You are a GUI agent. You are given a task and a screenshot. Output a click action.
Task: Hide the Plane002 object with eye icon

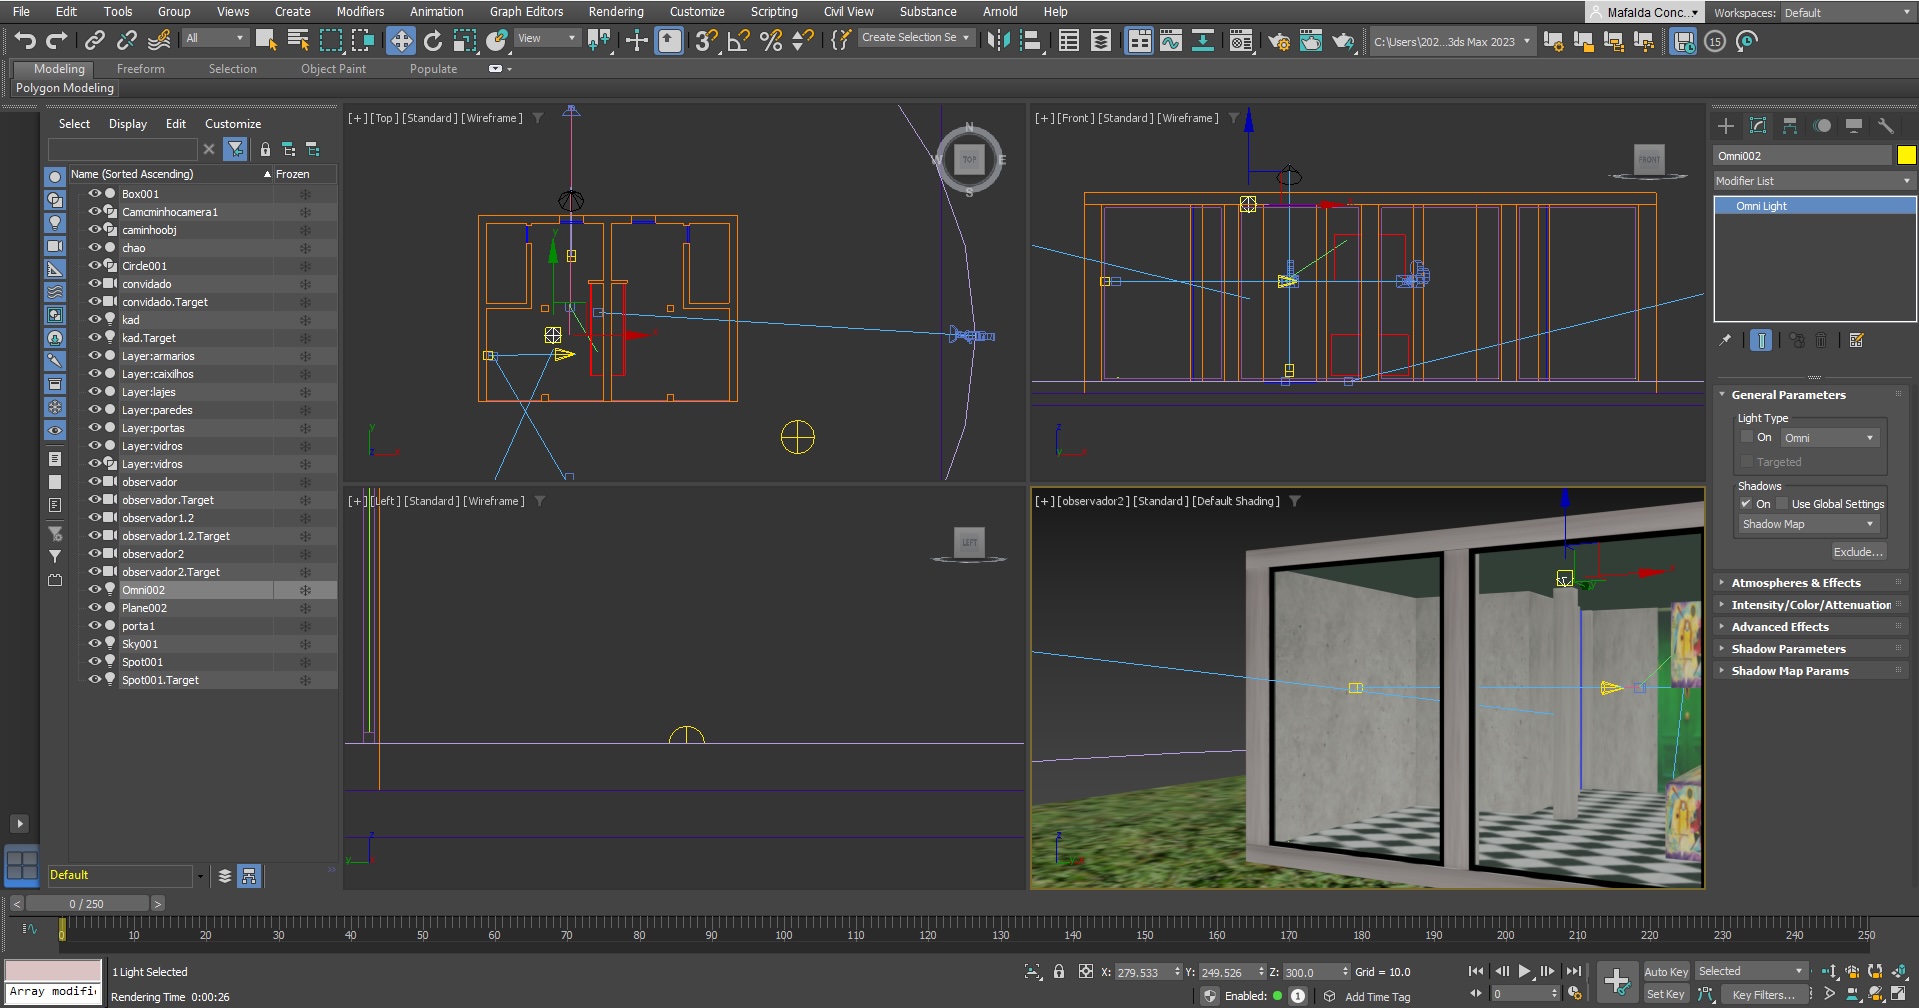[95, 608]
